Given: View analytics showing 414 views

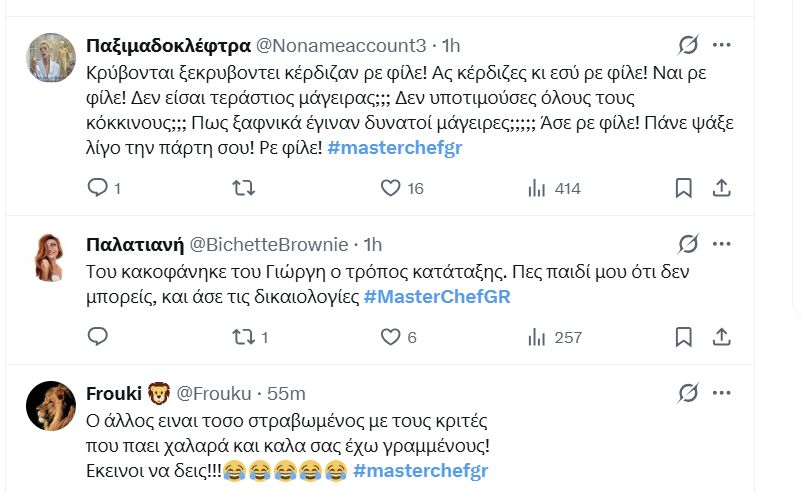Looking at the screenshot, I should 537,188.
